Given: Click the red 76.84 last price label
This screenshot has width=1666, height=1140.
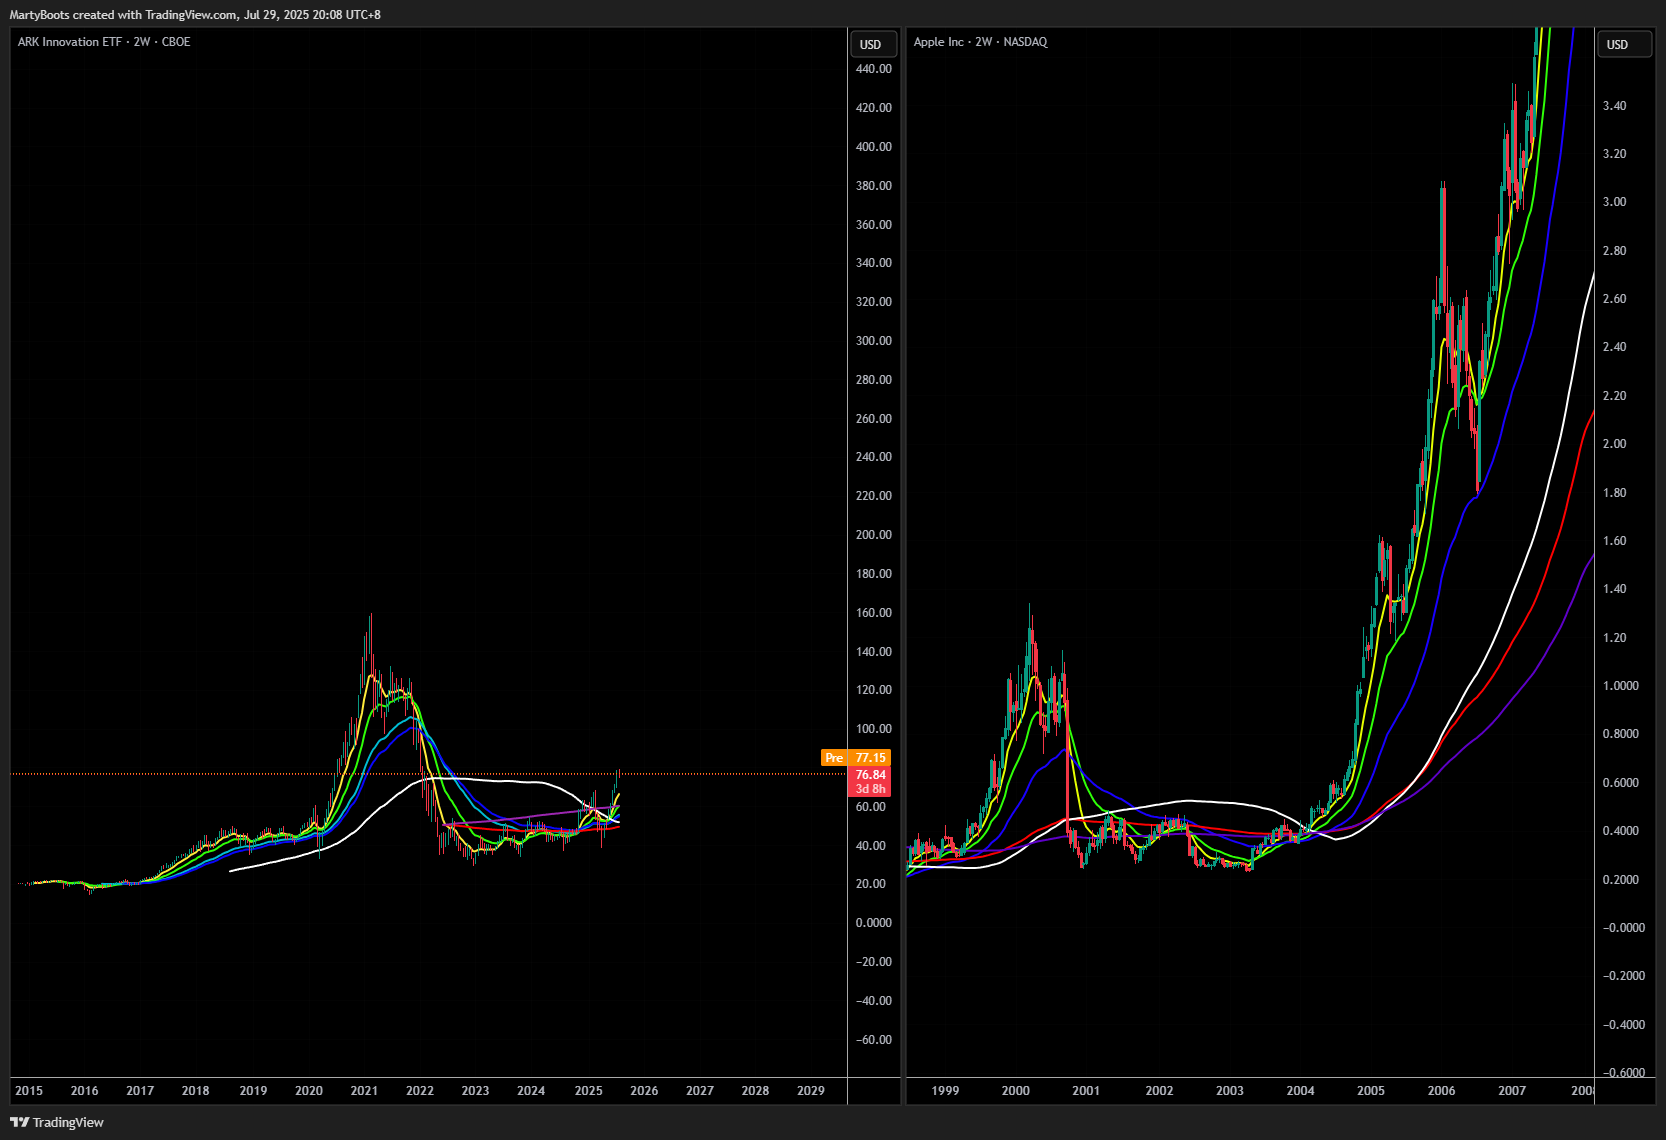Looking at the screenshot, I should coord(870,775).
